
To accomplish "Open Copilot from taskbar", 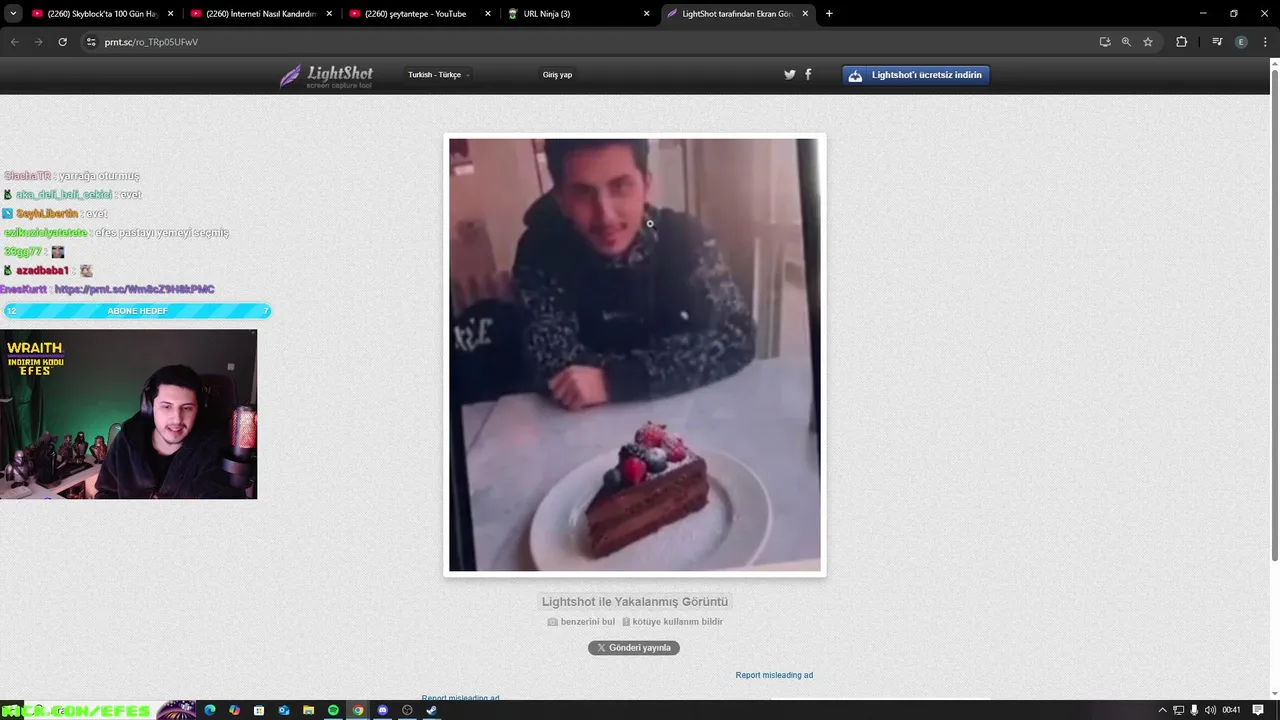I will click(234, 710).
